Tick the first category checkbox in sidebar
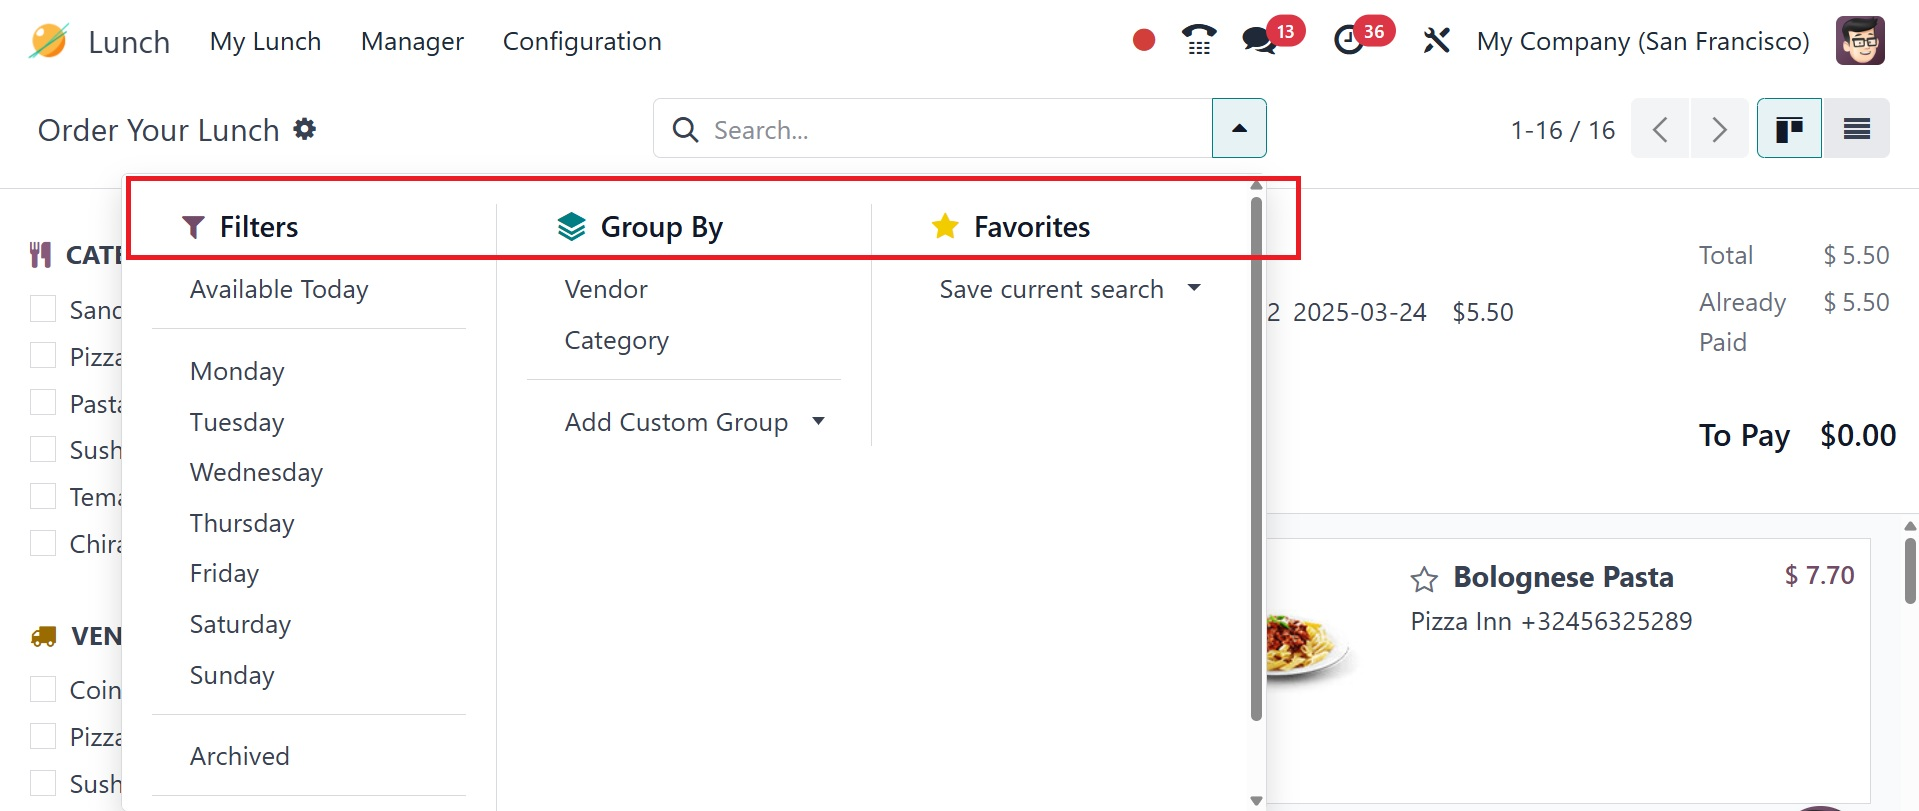The width and height of the screenshot is (1919, 811). 43,309
